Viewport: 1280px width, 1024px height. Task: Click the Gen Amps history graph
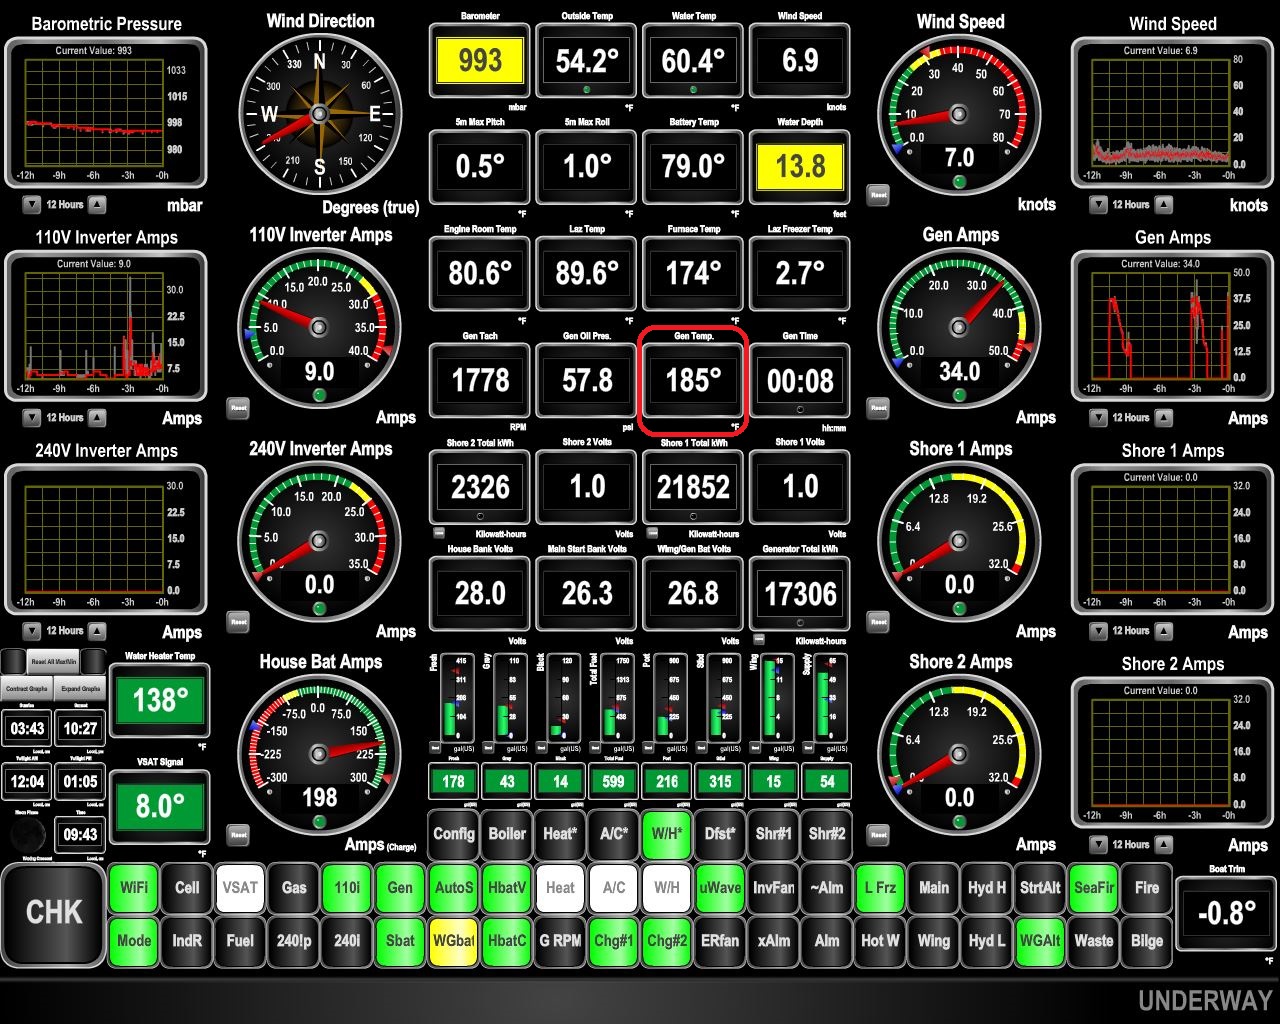coord(1172,326)
